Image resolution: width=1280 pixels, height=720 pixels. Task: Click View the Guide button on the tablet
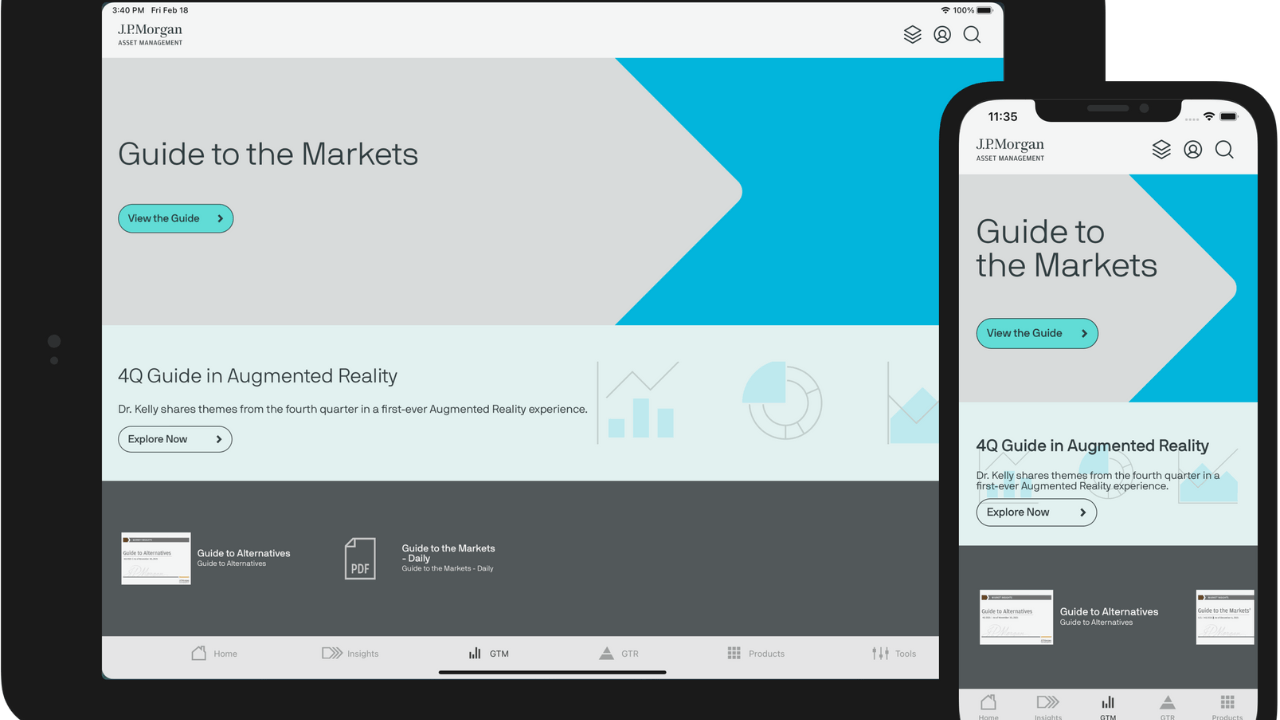tap(176, 218)
